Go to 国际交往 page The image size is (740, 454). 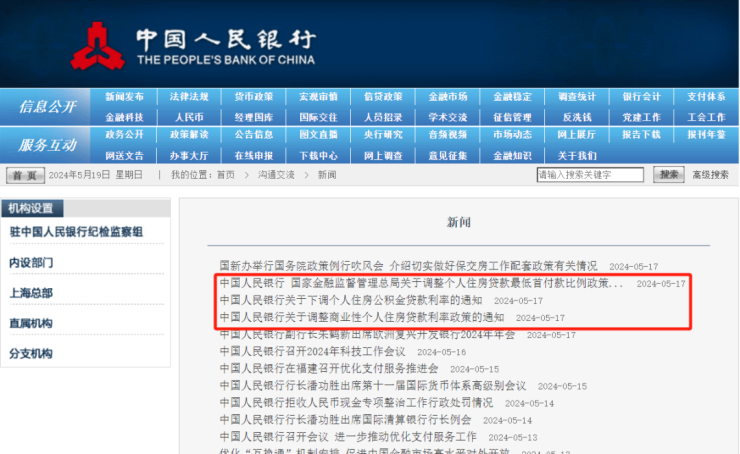click(x=318, y=118)
